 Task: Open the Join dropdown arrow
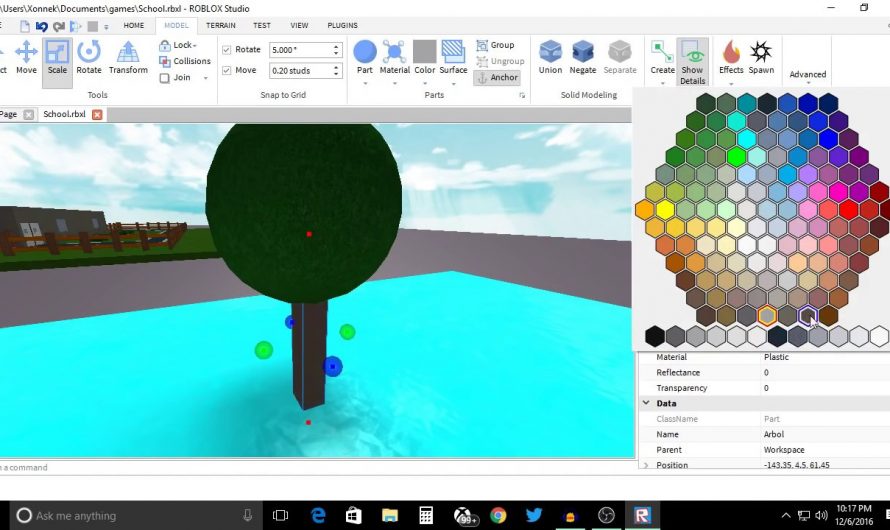[x=205, y=78]
